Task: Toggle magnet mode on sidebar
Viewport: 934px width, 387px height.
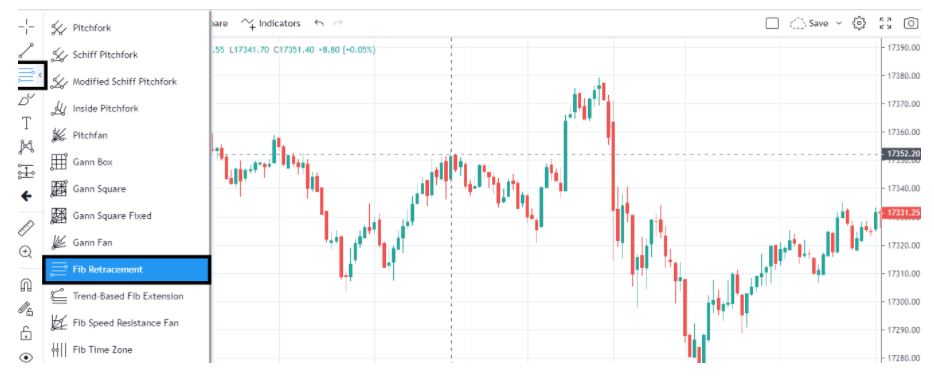Action: pos(26,285)
